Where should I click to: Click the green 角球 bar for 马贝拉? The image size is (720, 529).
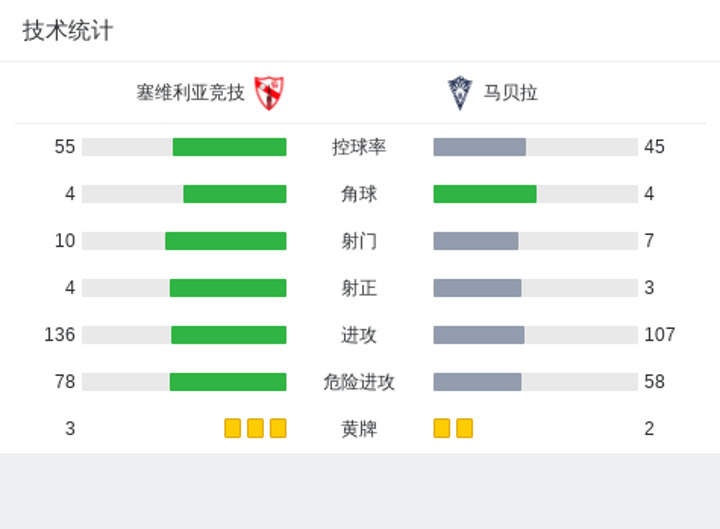[x=485, y=194]
